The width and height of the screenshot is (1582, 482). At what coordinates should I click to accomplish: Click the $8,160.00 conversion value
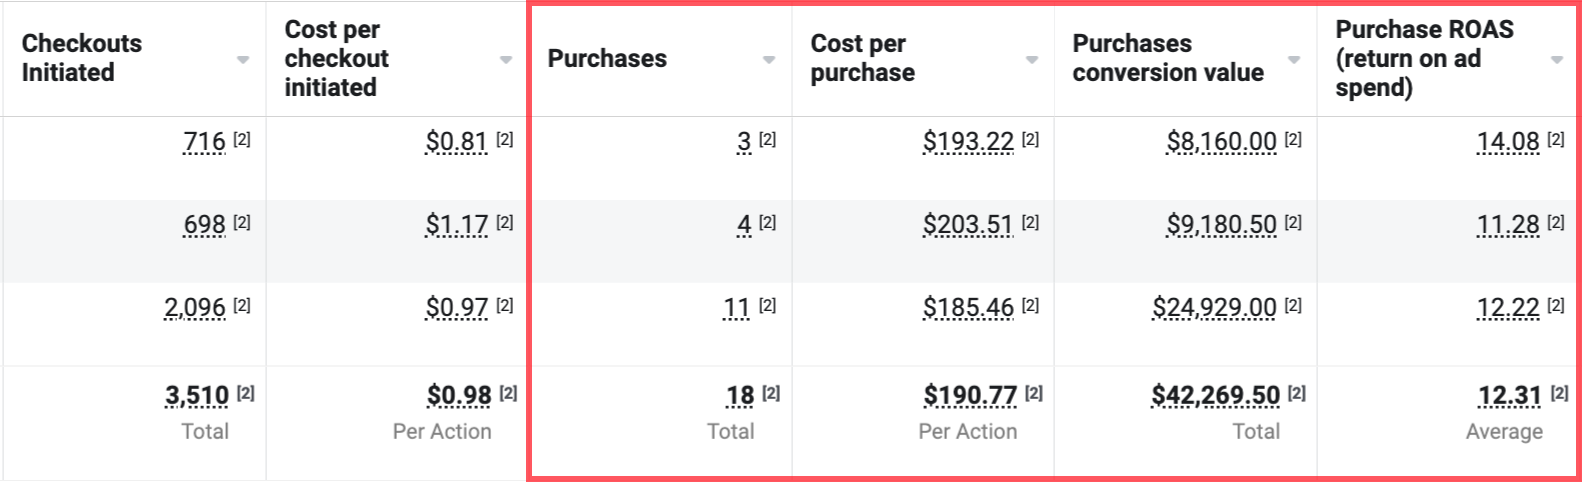coord(1221,142)
